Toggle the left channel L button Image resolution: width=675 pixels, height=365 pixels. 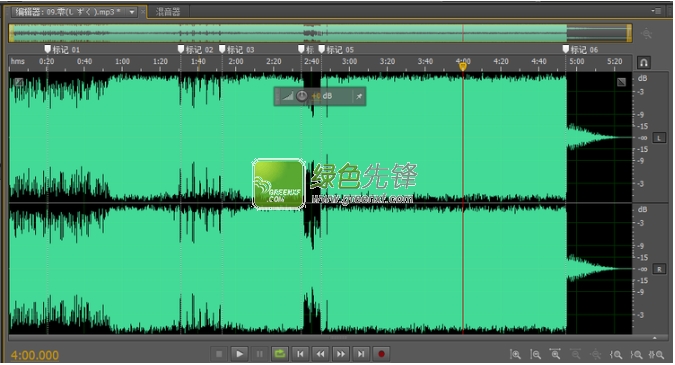pos(659,138)
